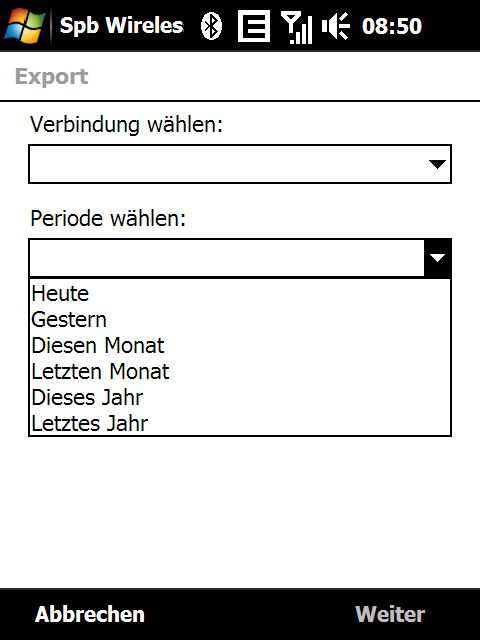Choose Gestern in the dropdown list

(240, 320)
